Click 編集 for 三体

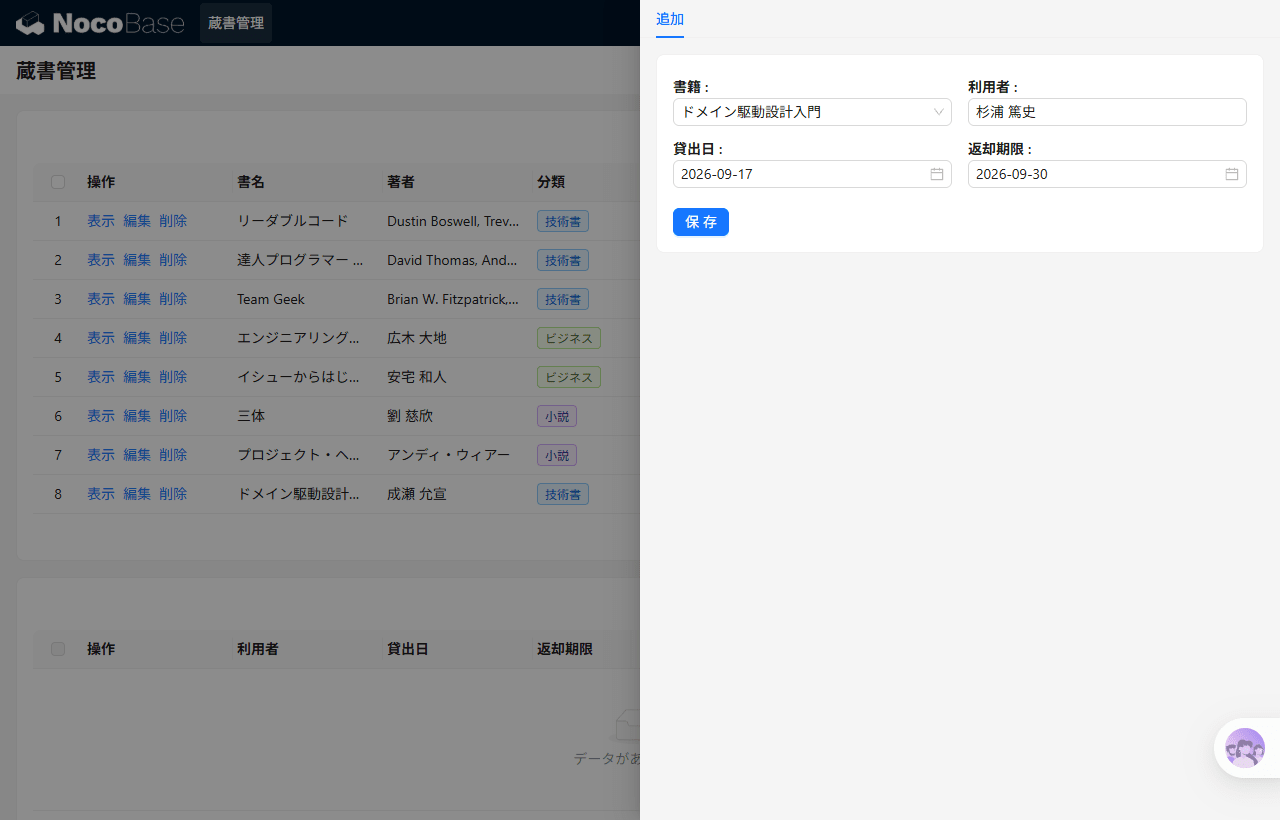pyautogui.click(x=137, y=416)
